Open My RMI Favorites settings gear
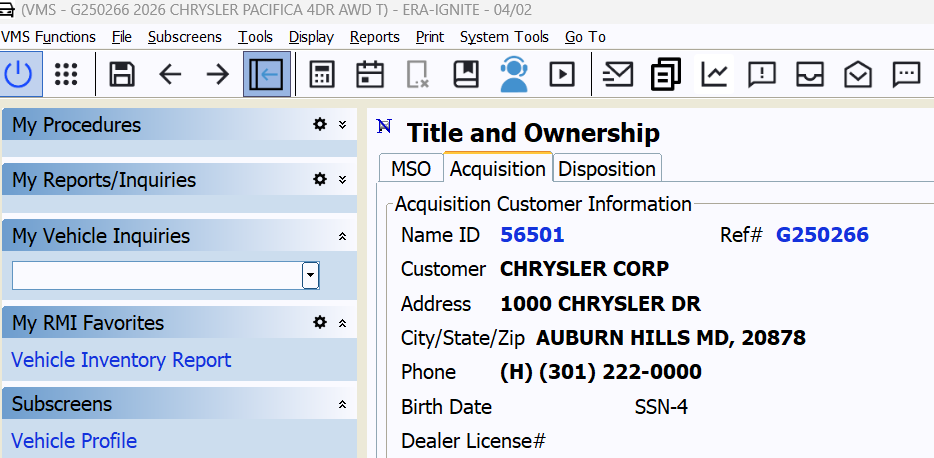934x458 pixels. pos(320,322)
